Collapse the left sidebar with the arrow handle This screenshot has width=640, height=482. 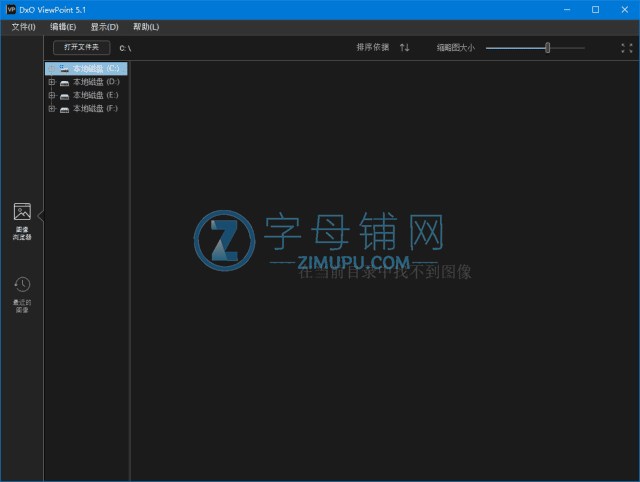click(40, 215)
